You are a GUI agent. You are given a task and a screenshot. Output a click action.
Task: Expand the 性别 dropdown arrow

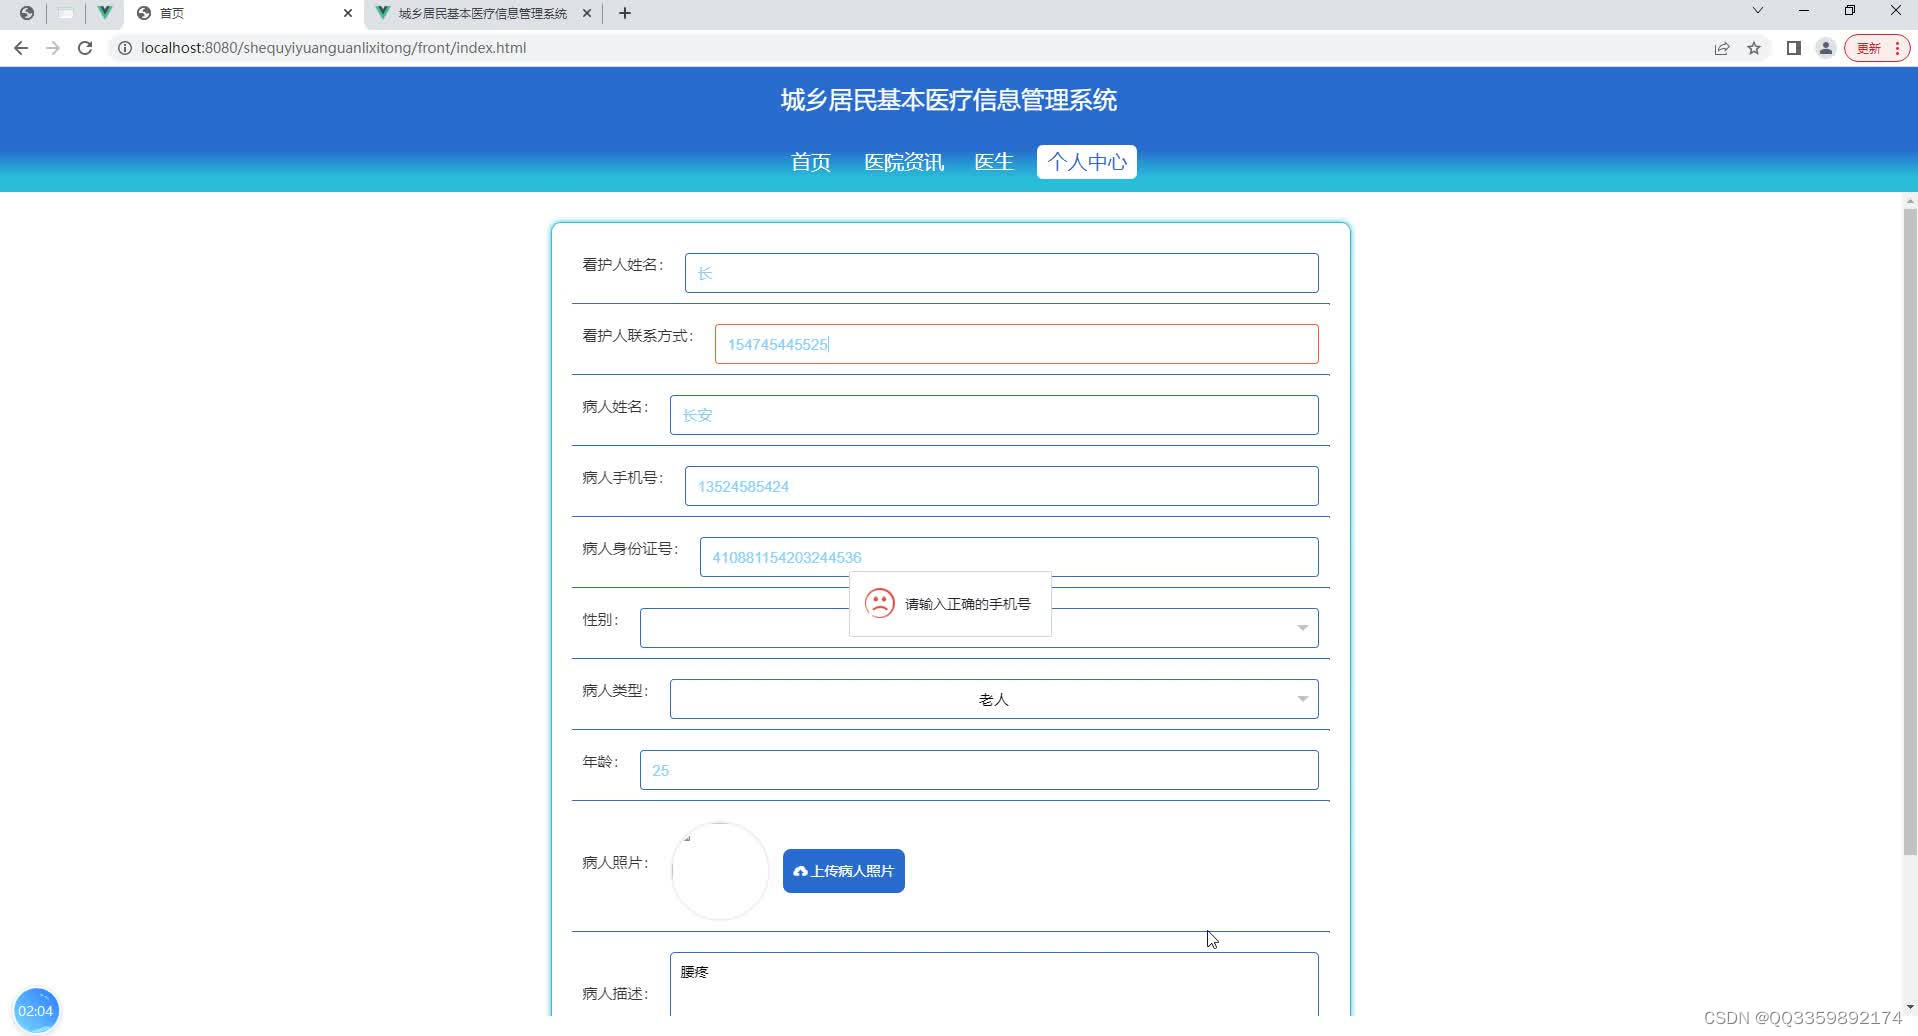(1302, 628)
